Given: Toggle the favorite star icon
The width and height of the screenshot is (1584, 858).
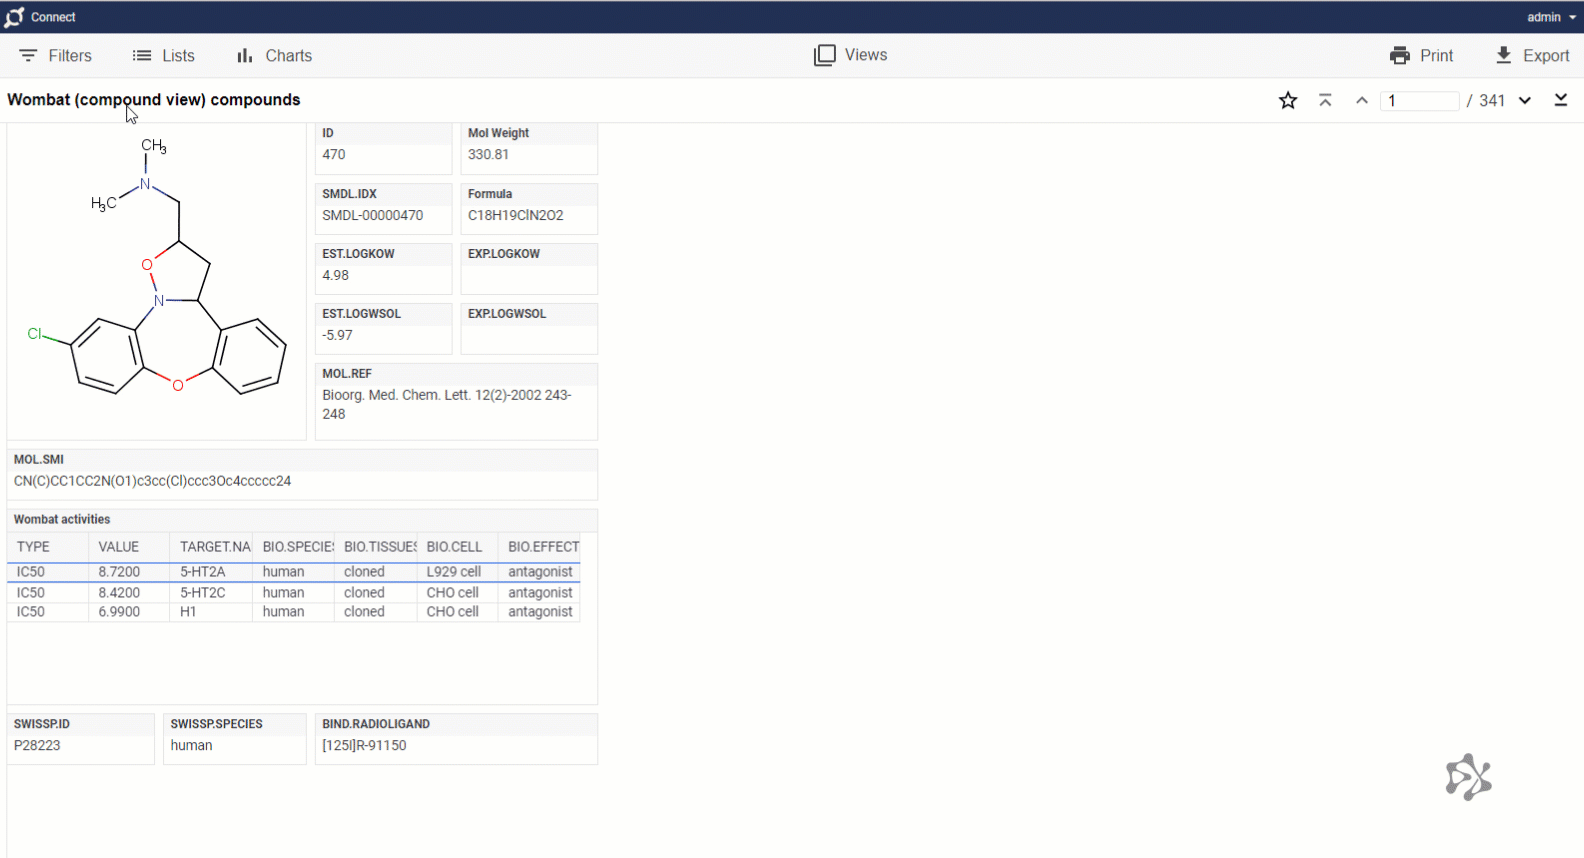Looking at the screenshot, I should pyautogui.click(x=1288, y=100).
